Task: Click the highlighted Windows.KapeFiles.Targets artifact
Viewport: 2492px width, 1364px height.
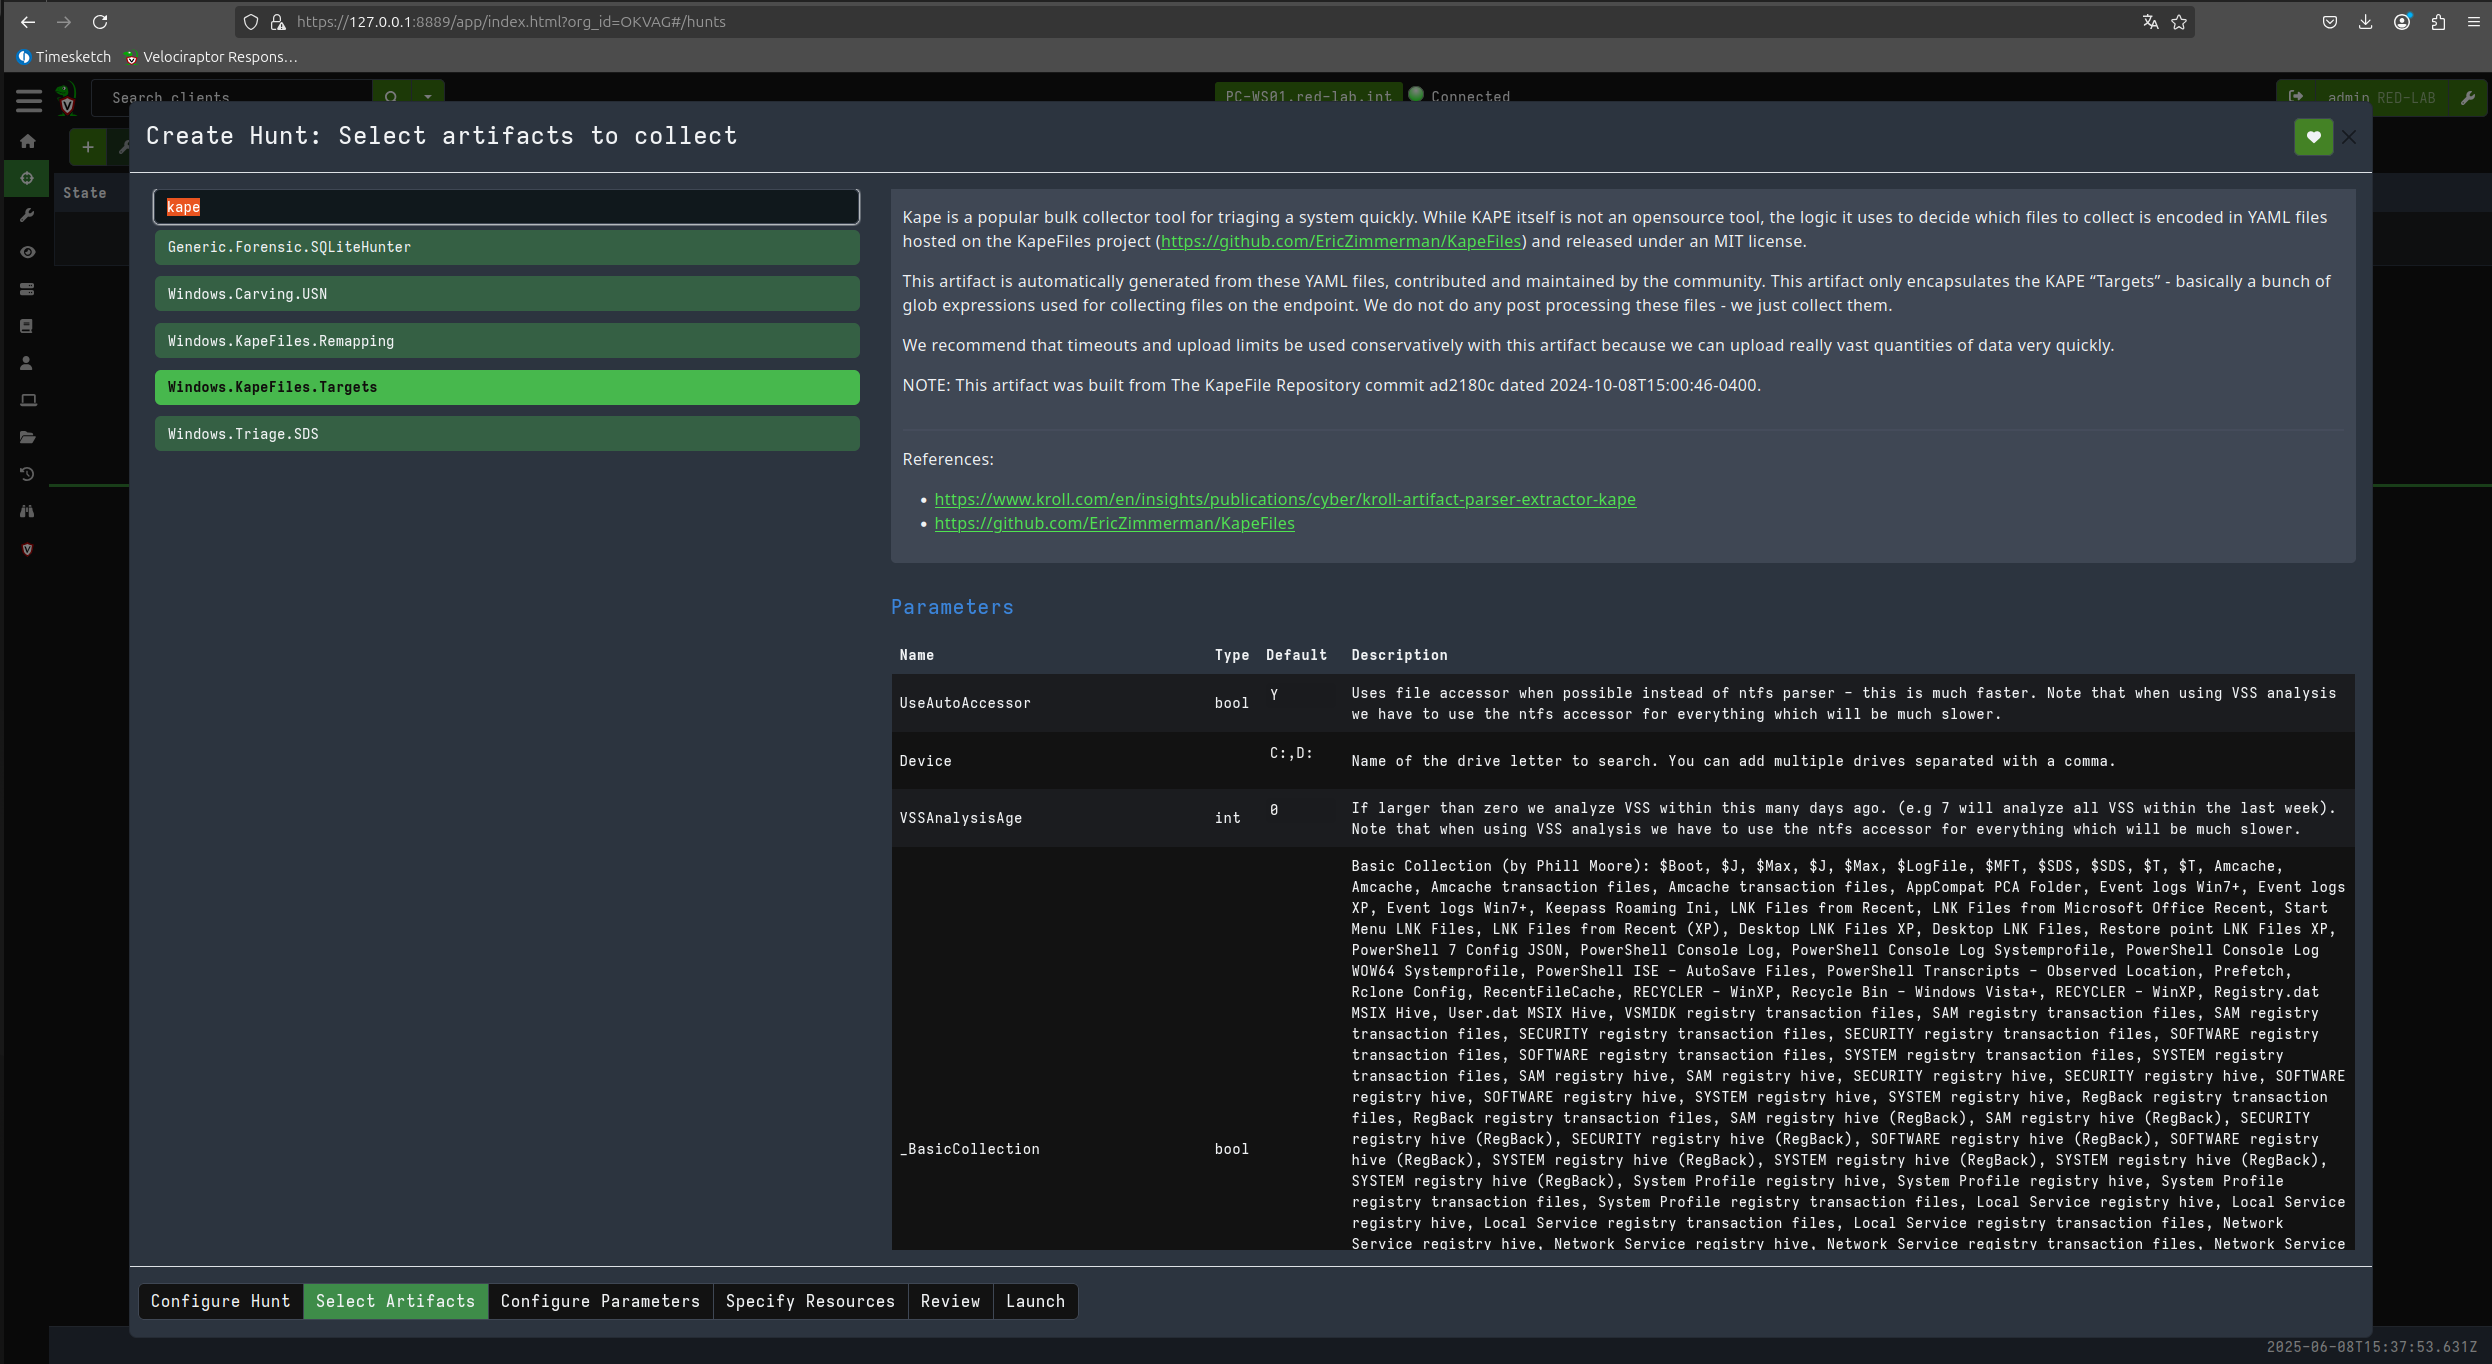Action: [x=507, y=387]
